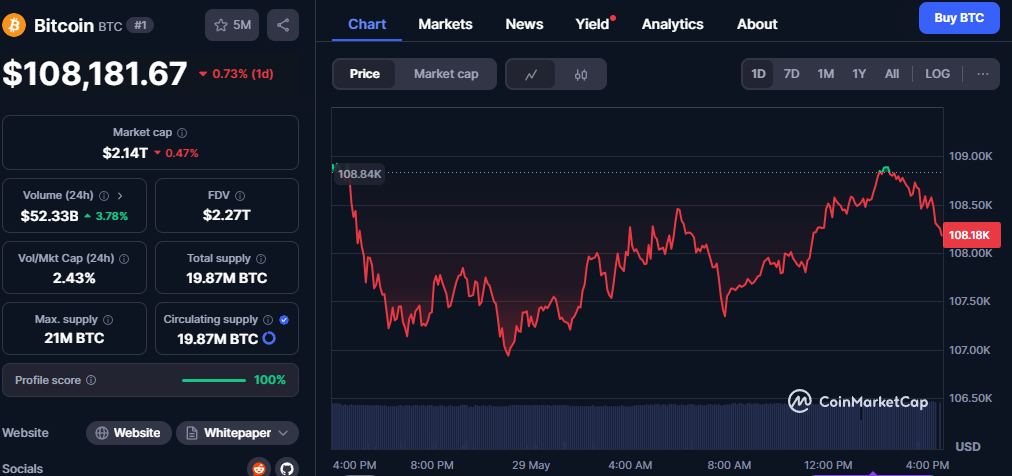Set chart range to 1D
Image resolution: width=1012 pixels, height=476 pixels.
pos(758,74)
